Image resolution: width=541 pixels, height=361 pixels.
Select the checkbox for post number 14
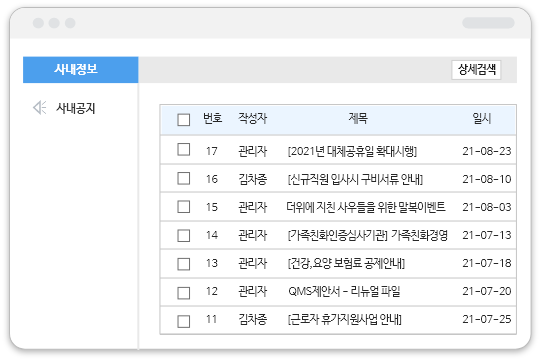coord(184,236)
